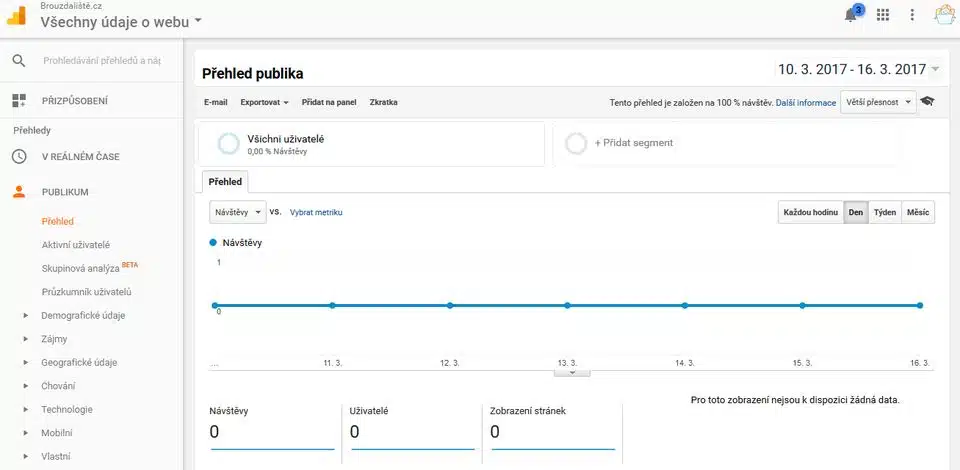Click the Google Analytics logo
Image resolution: width=960 pixels, height=470 pixels.
coord(16,15)
